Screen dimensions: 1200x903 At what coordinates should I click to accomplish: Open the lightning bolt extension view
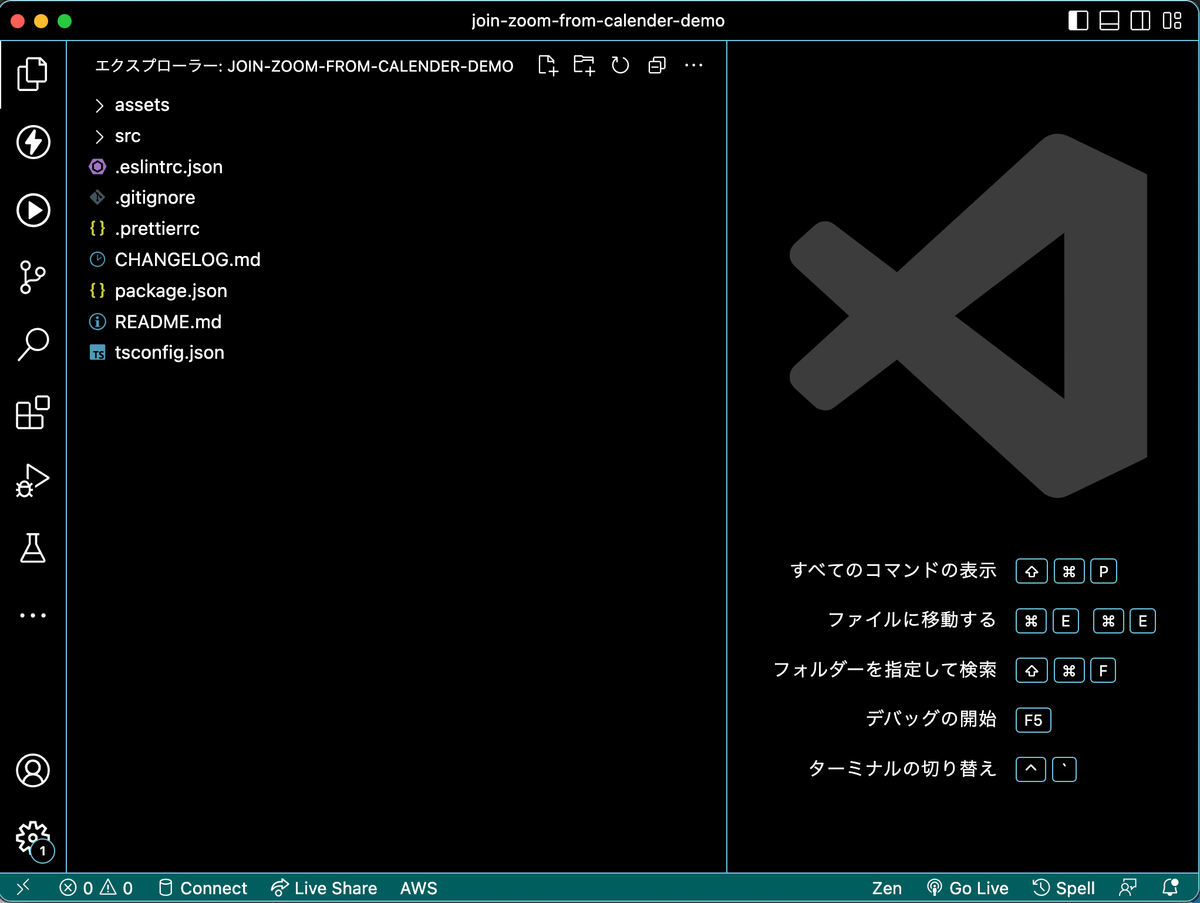pos(33,142)
